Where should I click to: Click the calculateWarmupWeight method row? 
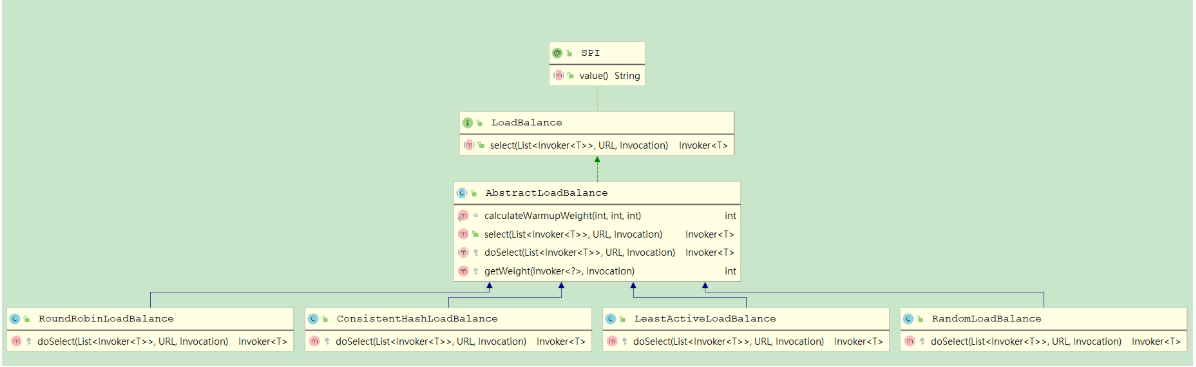597,216
